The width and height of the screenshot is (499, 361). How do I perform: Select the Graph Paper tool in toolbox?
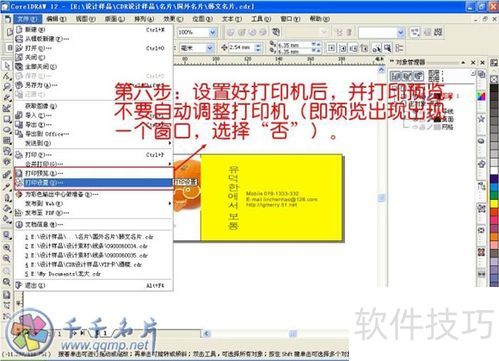click(7, 140)
